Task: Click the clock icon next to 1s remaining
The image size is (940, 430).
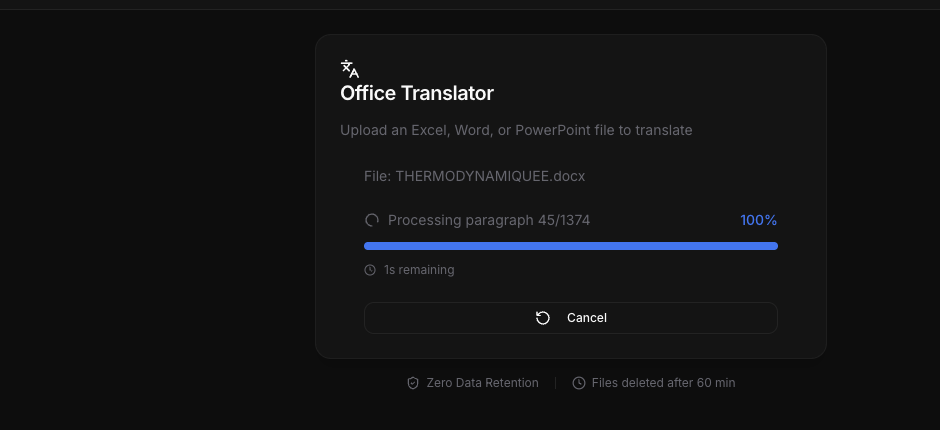Action: pyautogui.click(x=370, y=270)
